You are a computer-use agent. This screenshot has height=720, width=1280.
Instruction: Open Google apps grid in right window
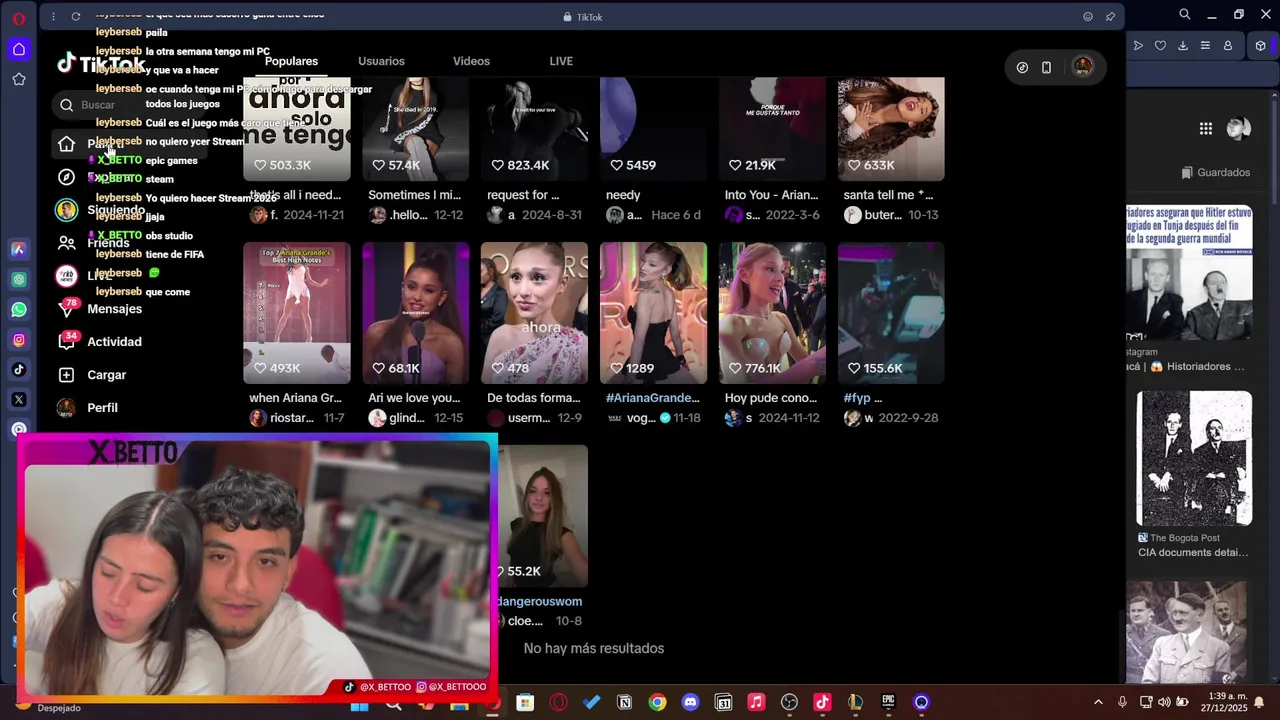pos(1205,128)
